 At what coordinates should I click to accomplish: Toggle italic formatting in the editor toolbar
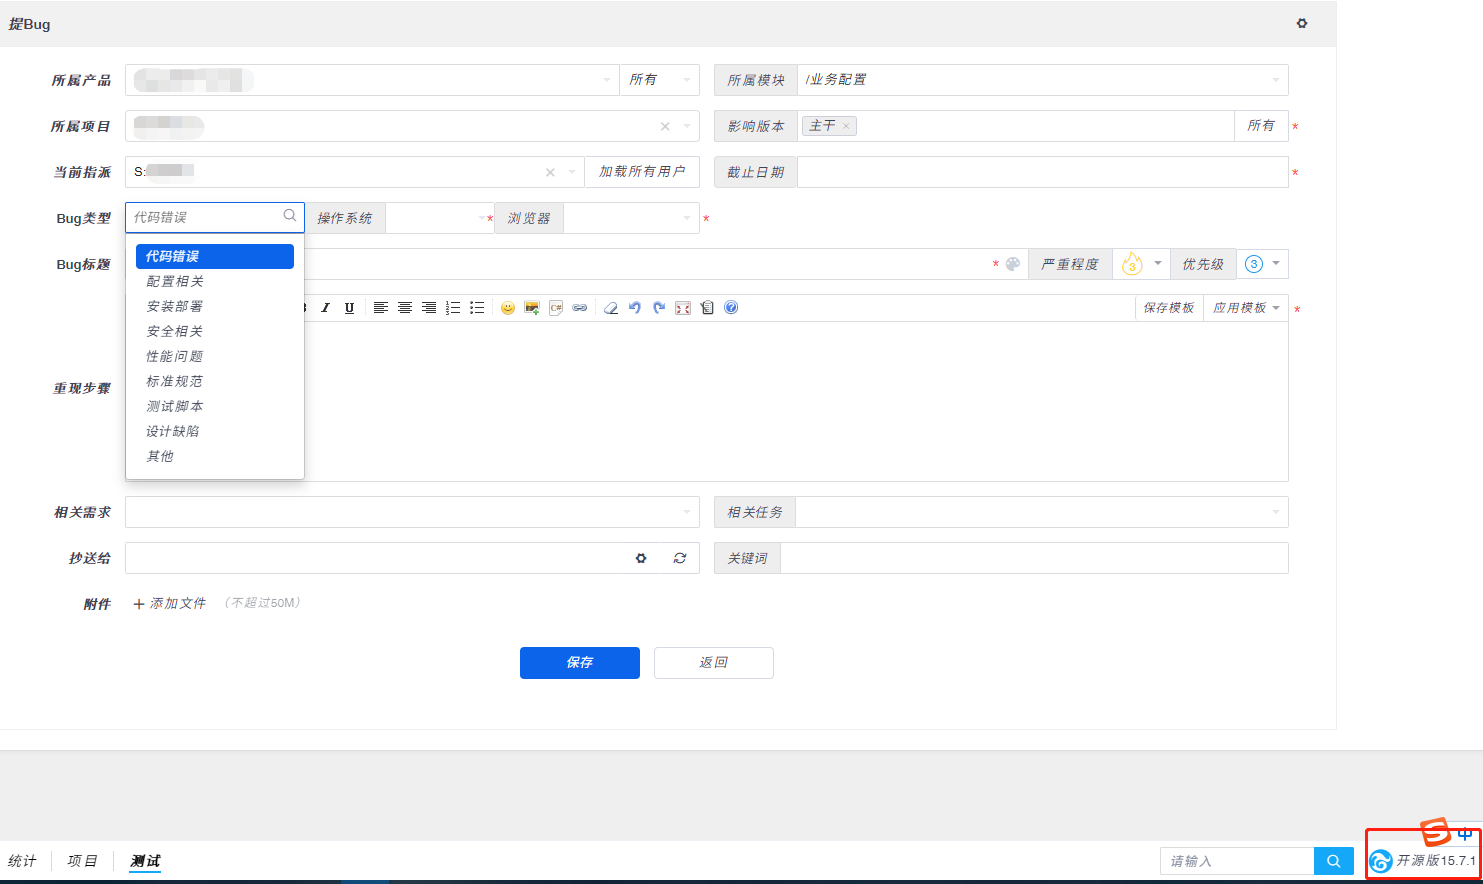[x=325, y=308]
